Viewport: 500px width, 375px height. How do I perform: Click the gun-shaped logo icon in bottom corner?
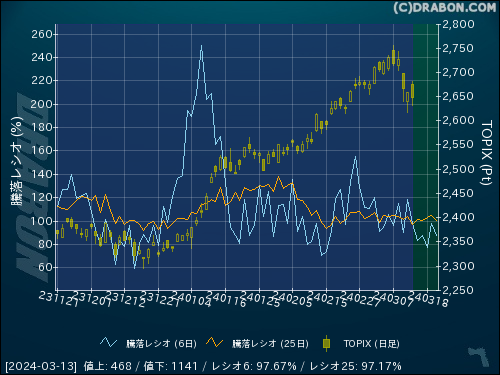coord(479,357)
